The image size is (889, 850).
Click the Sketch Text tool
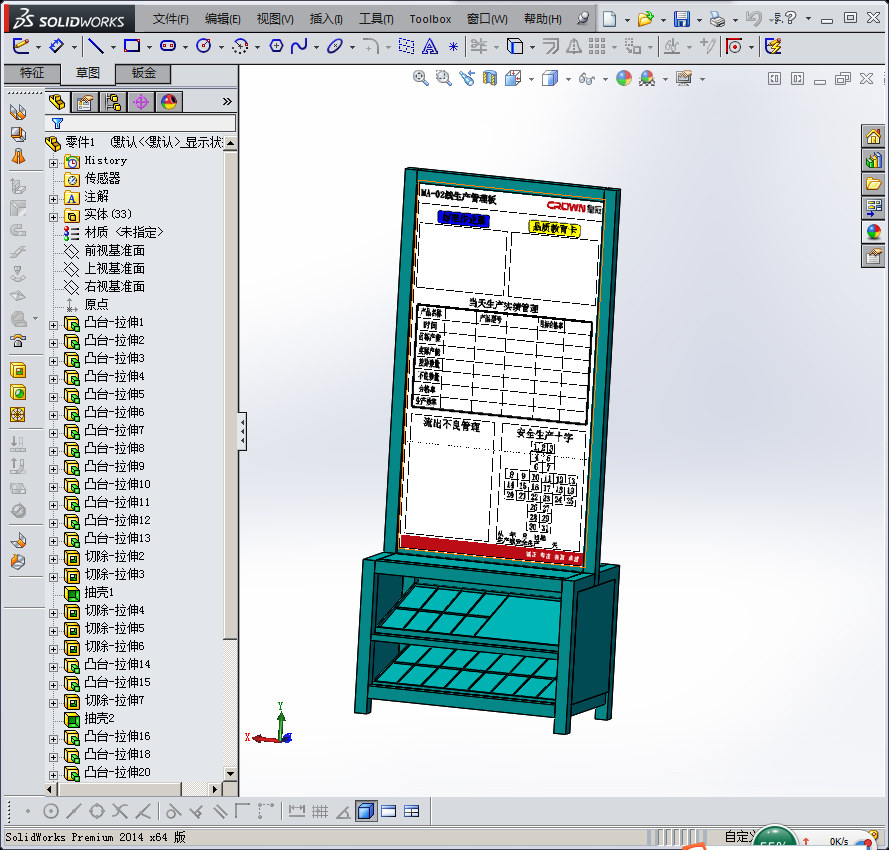[430, 46]
